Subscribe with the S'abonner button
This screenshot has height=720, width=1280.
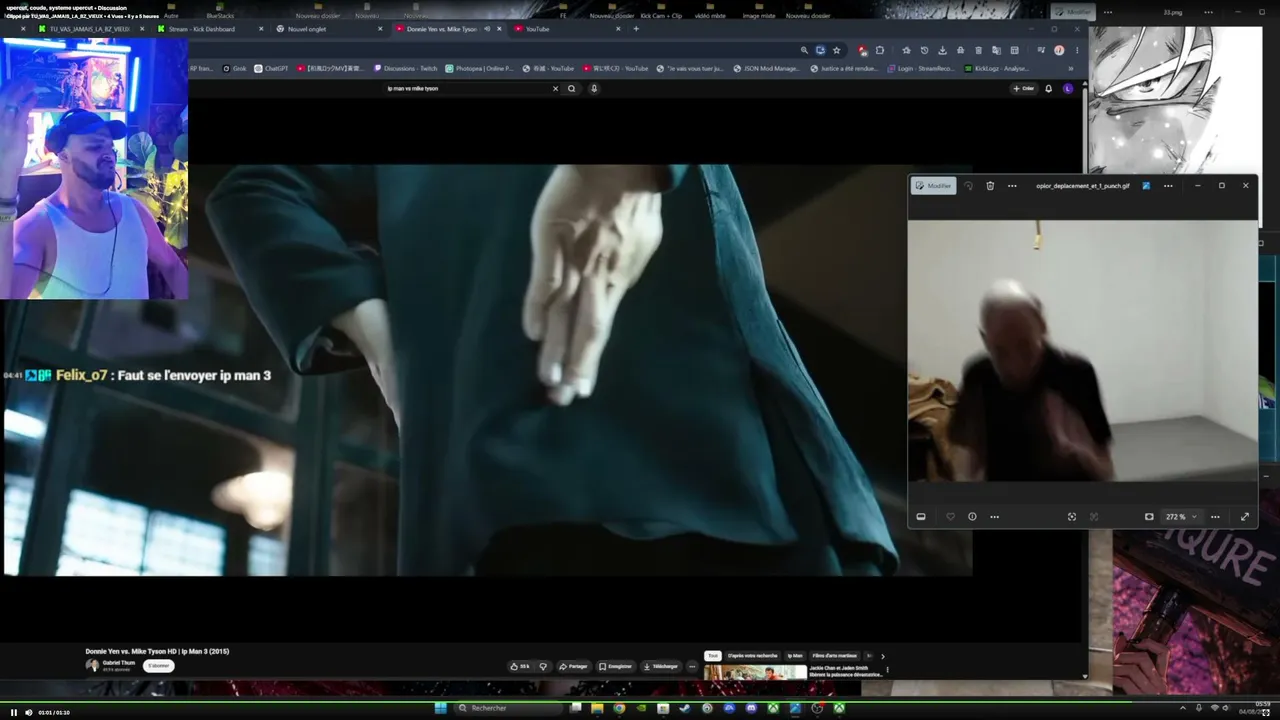tap(158, 666)
